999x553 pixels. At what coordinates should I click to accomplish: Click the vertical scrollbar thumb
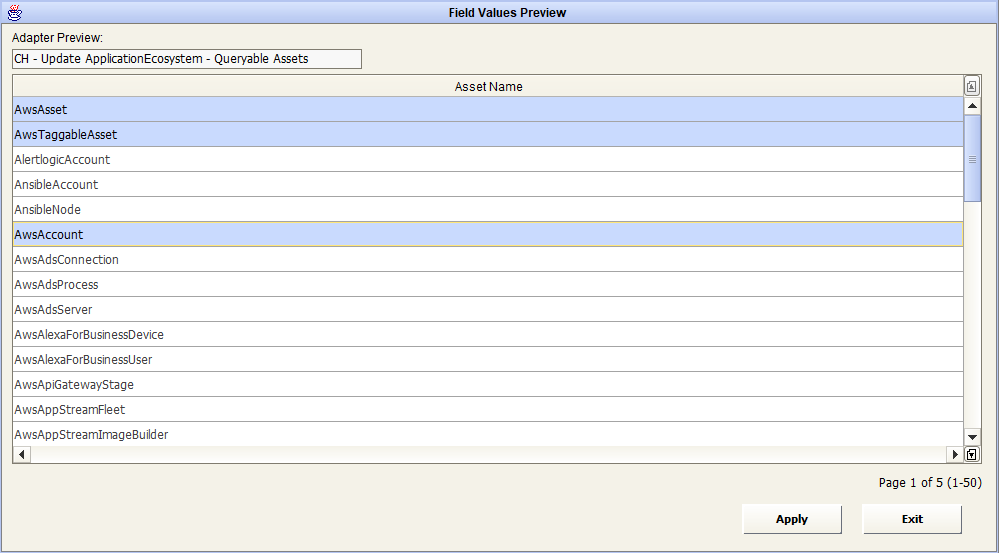point(972,159)
